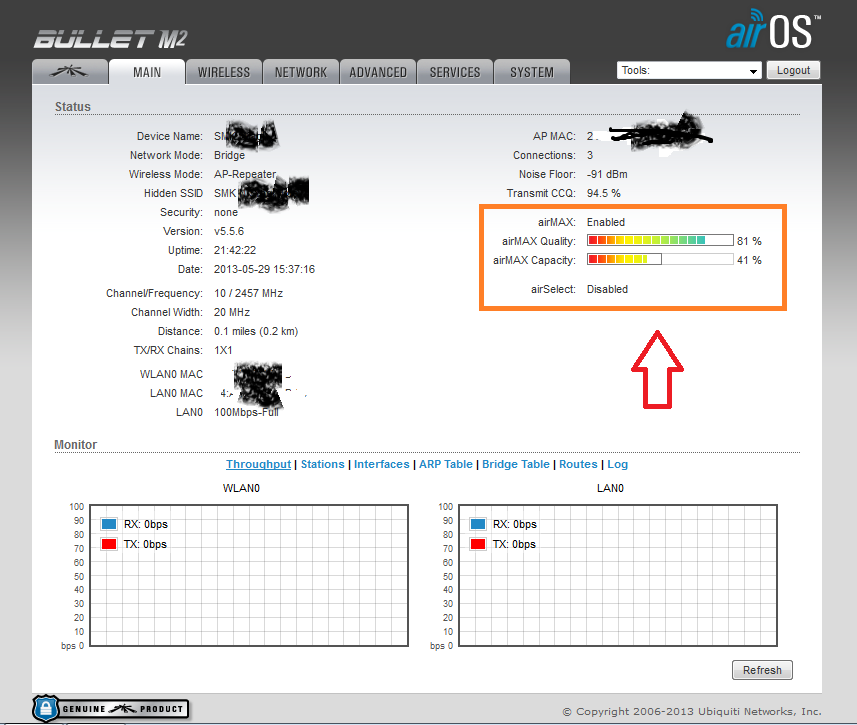Click the Transmit CCQ value 94.5 %
The width and height of the screenshot is (857, 725).
[x=604, y=194]
